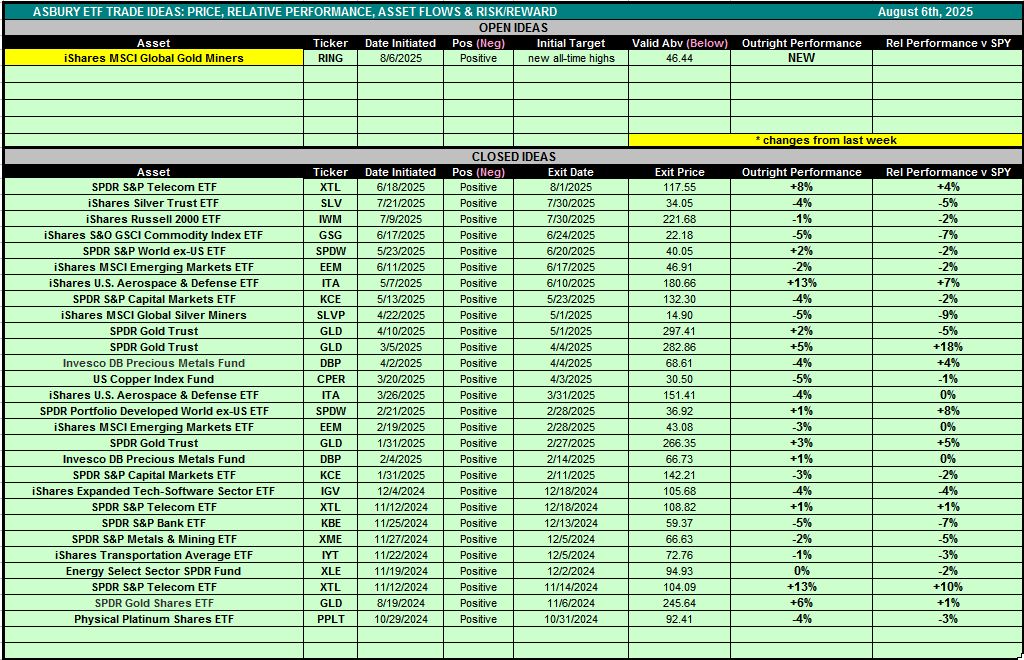Viewport: 1024px width, 660px height.
Task: Click the yellow 'changes from last week' note
Action: coord(825,140)
